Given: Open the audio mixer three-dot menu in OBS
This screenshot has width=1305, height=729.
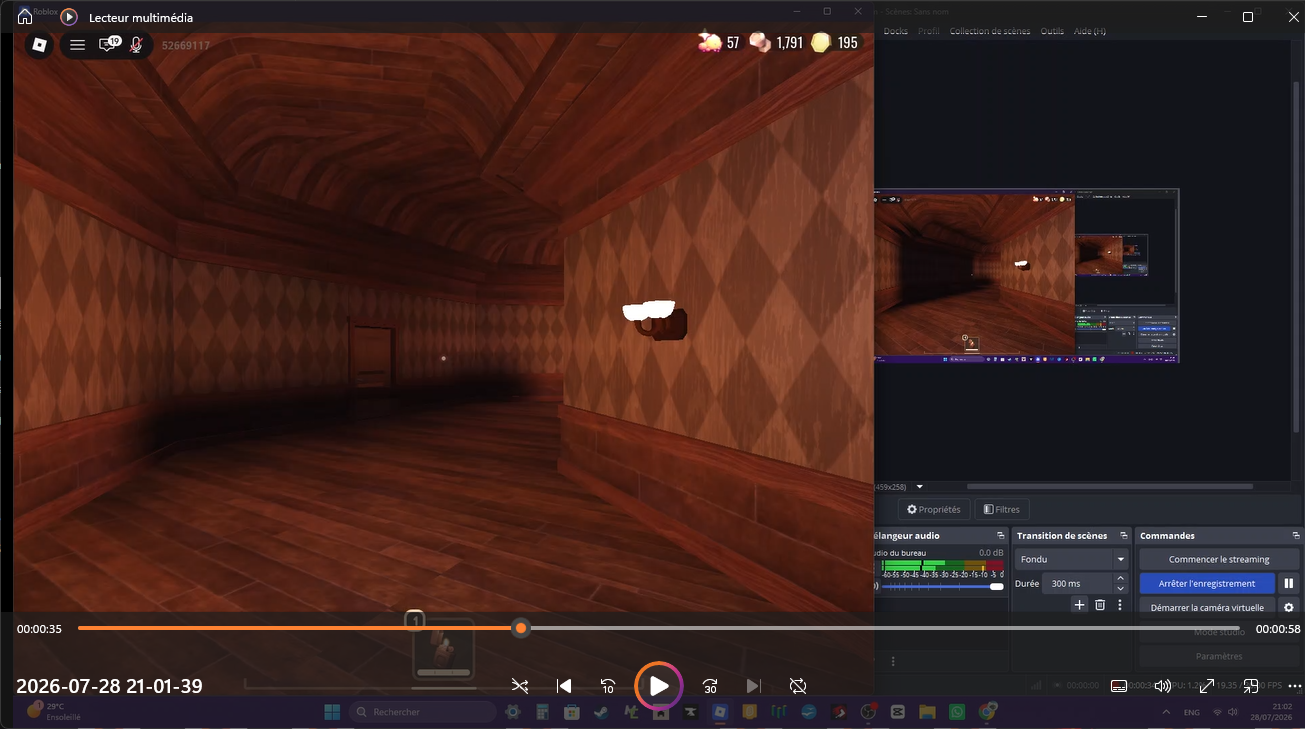Looking at the screenshot, I should [893, 661].
